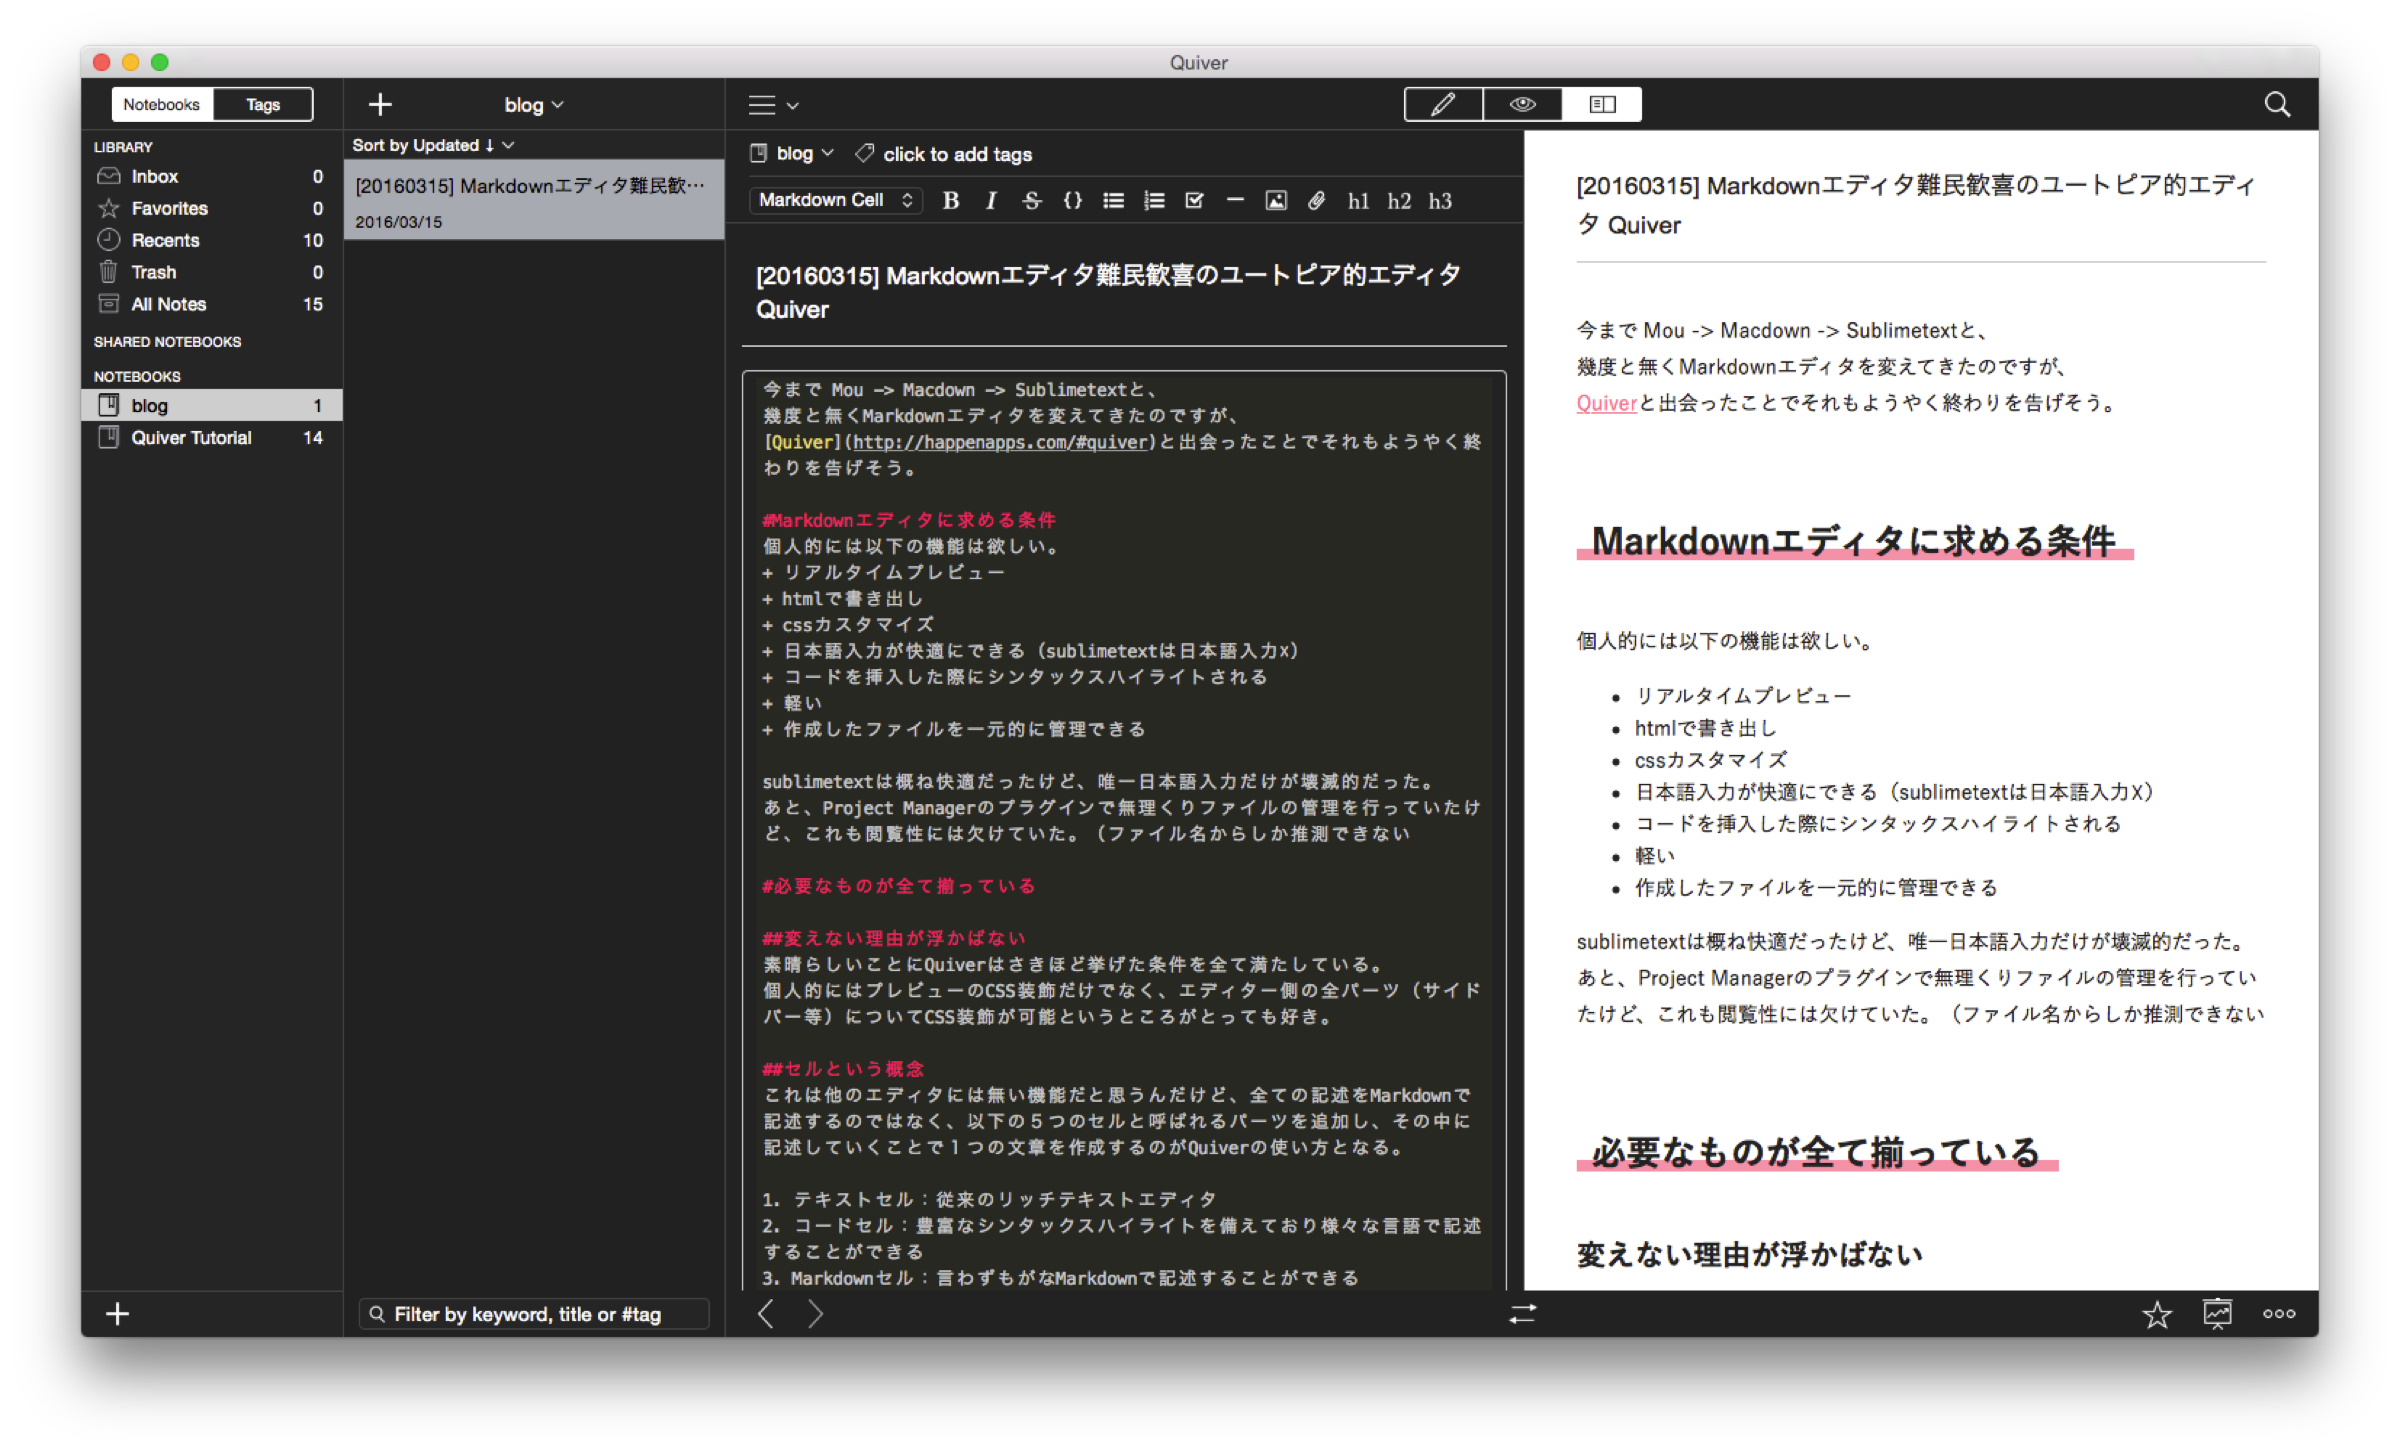2400x1453 pixels.
Task: Start presentation mode from the bottom bar icon
Action: point(2217,1314)
